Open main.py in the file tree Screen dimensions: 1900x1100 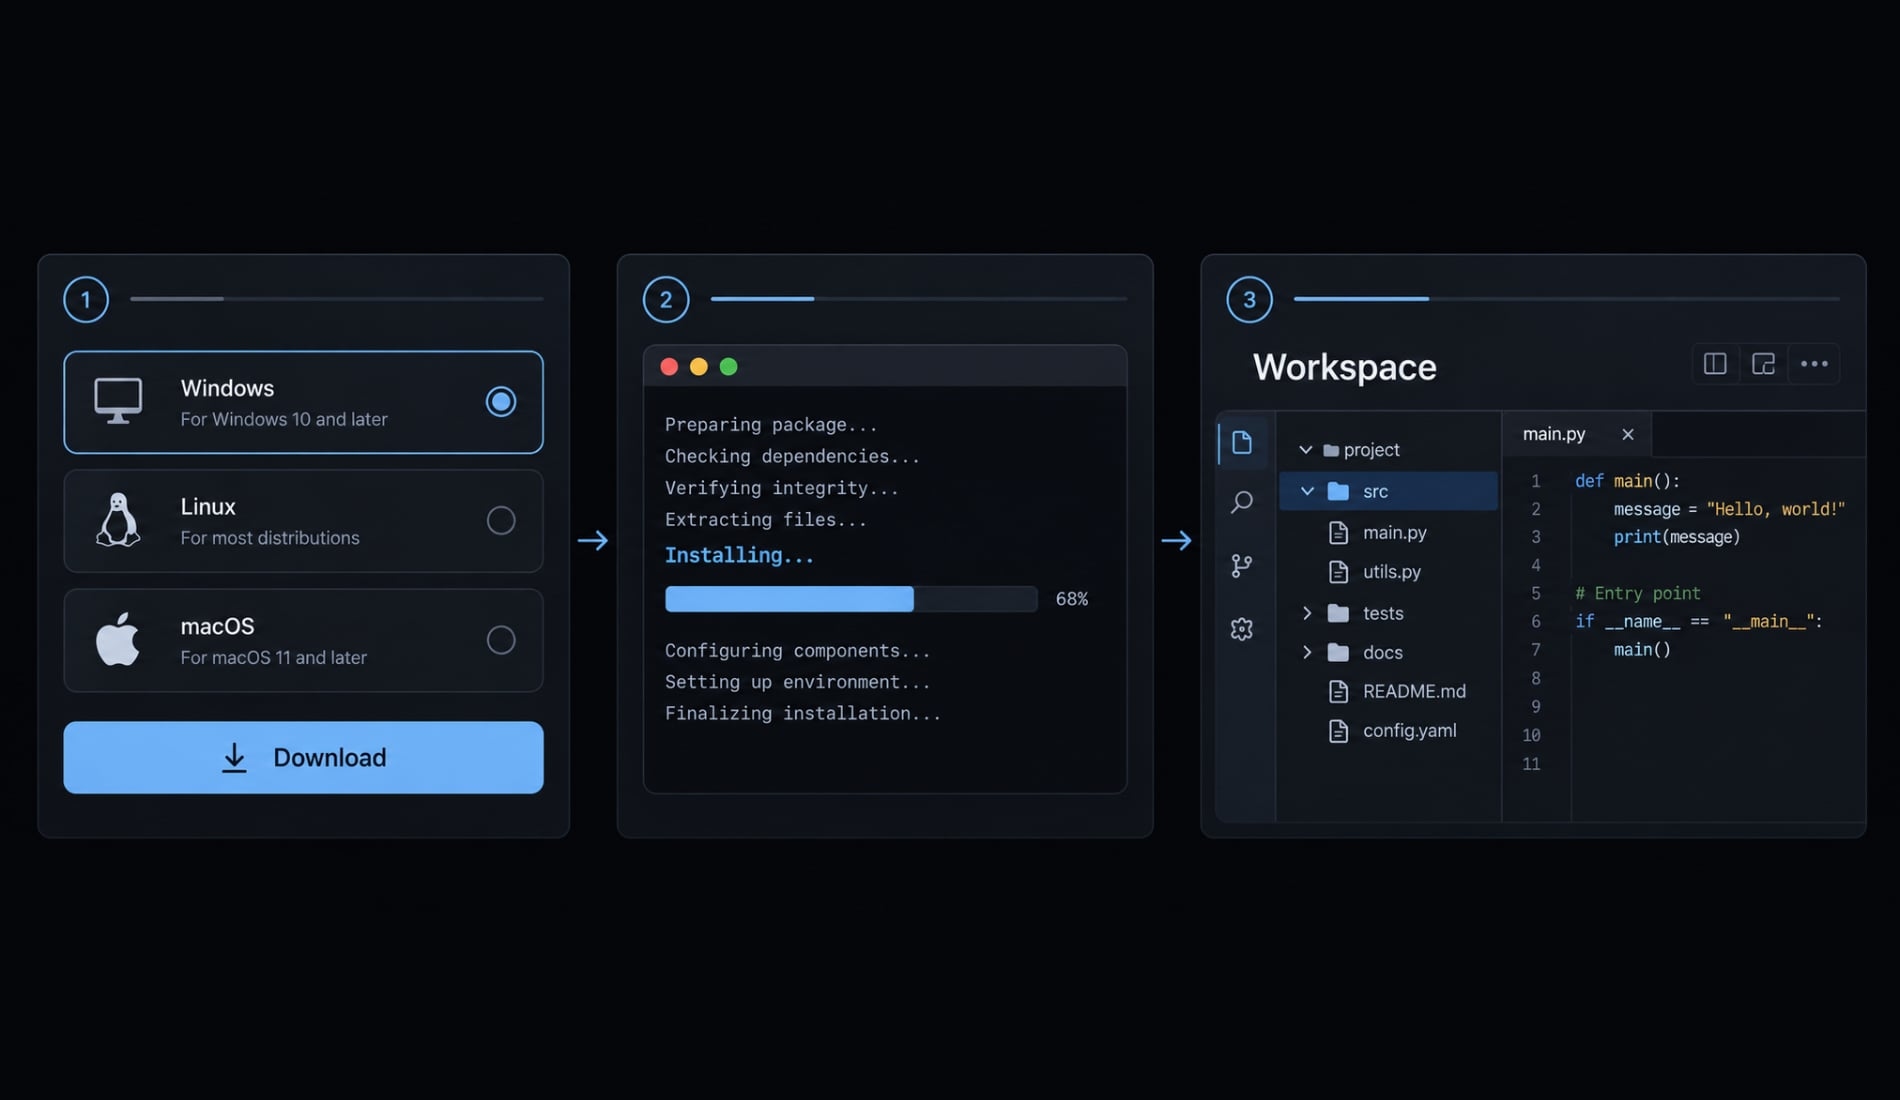tap(1394, 533)
